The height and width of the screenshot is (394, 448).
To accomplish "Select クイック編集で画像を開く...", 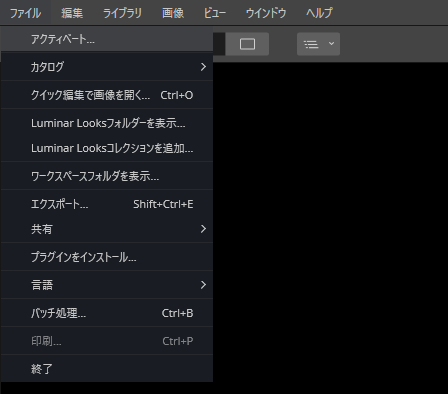I will tap(107, 95).
